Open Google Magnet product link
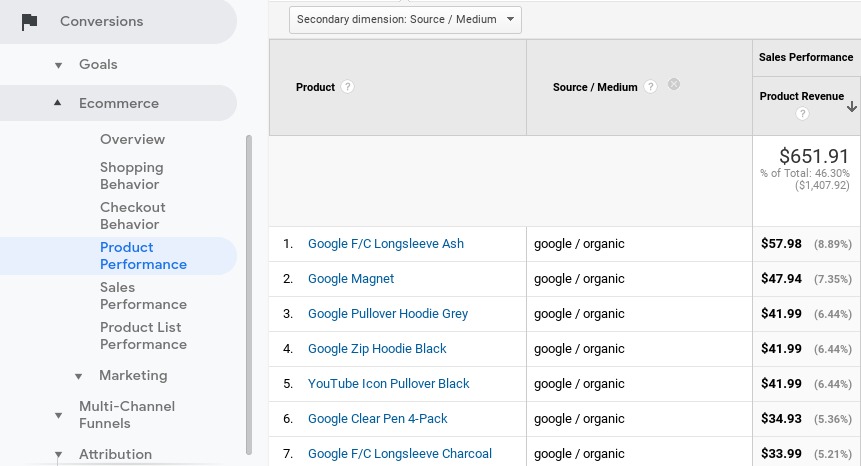 pyautogui.click(x=351, y=279)
